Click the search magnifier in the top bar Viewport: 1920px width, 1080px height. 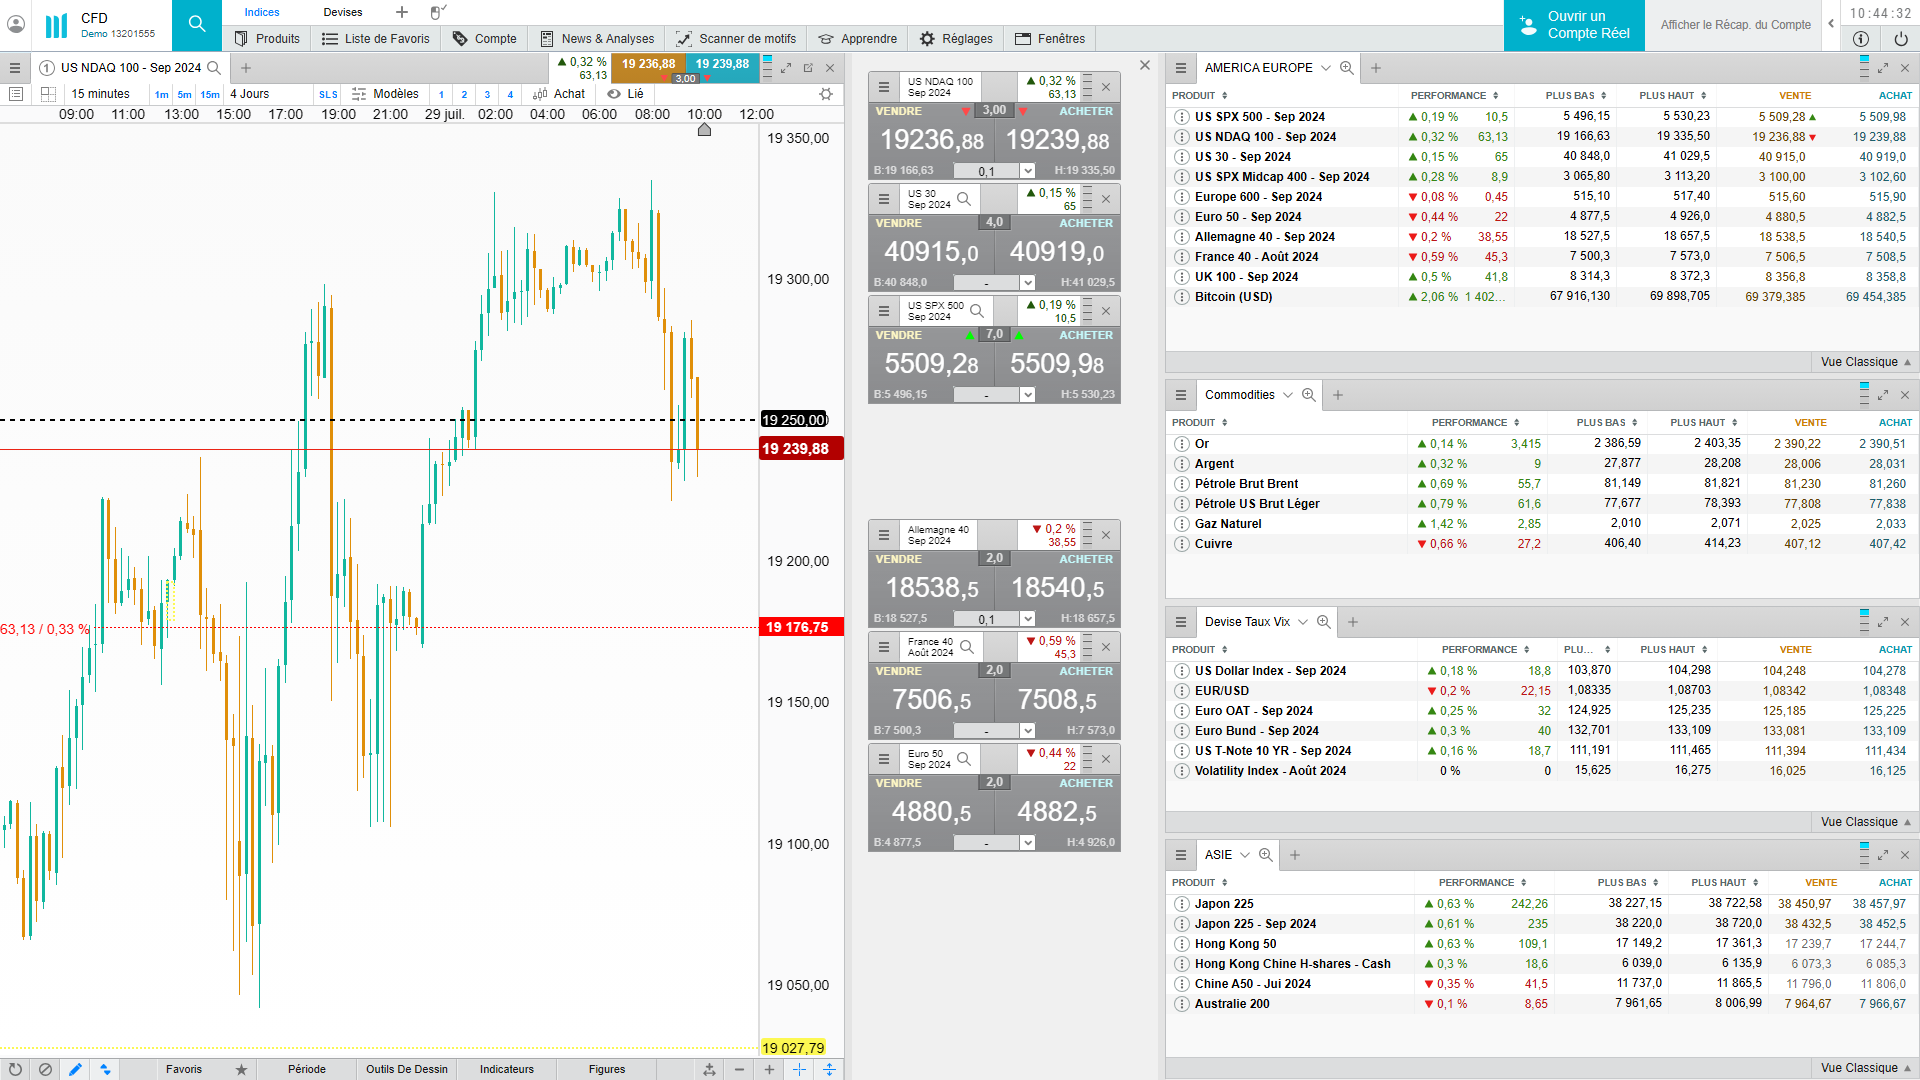(x=197, y=24)
